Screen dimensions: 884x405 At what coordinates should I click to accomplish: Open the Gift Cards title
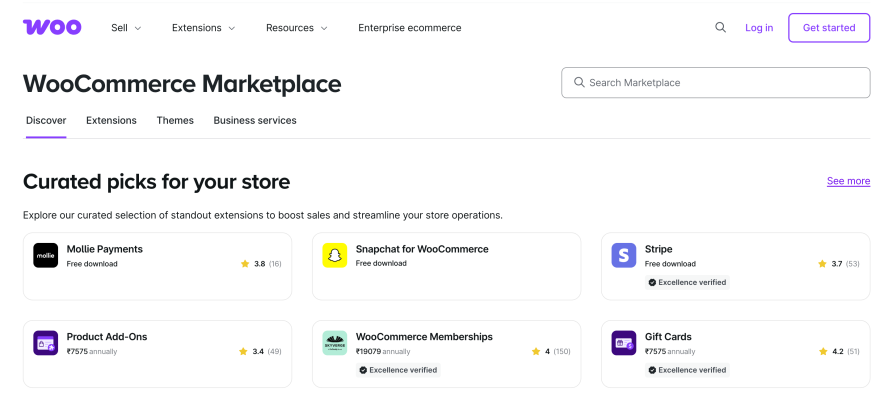(x=668, y=337)
